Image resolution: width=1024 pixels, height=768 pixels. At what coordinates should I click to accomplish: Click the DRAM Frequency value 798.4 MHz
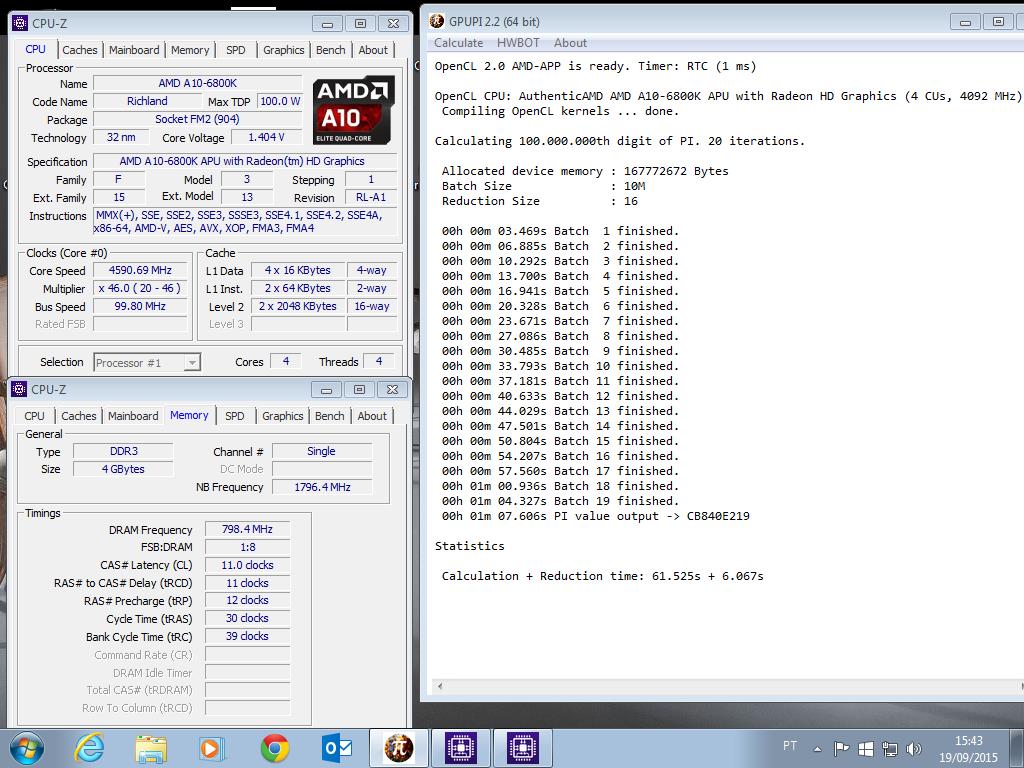coord(247,529)
